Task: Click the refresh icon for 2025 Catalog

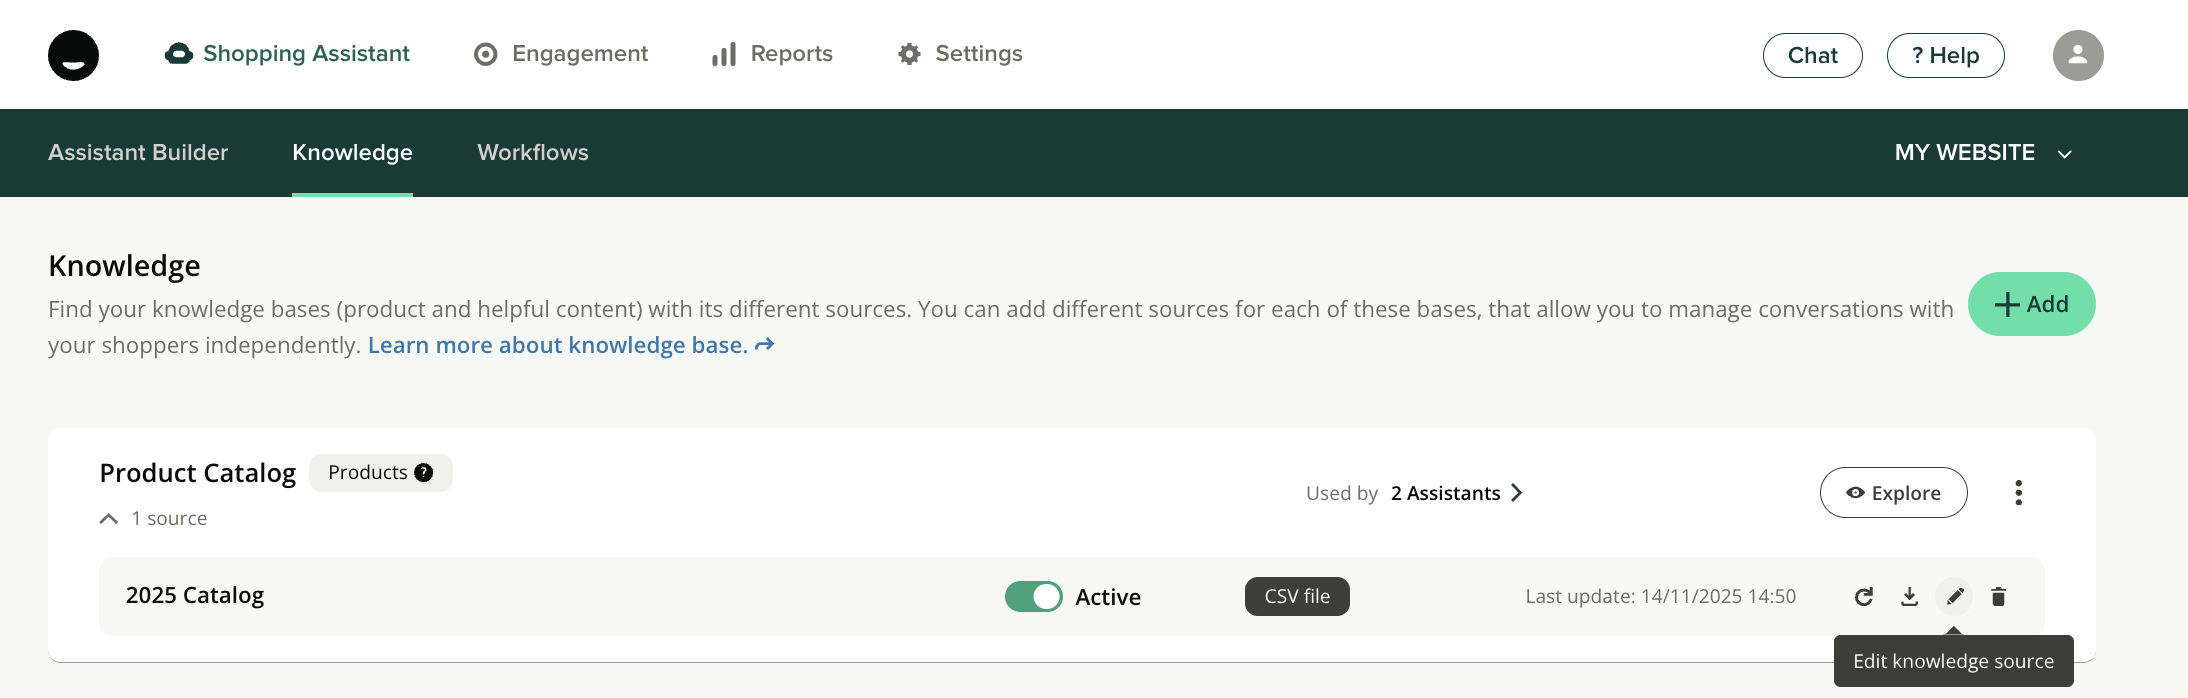Action: (1863, 597)
